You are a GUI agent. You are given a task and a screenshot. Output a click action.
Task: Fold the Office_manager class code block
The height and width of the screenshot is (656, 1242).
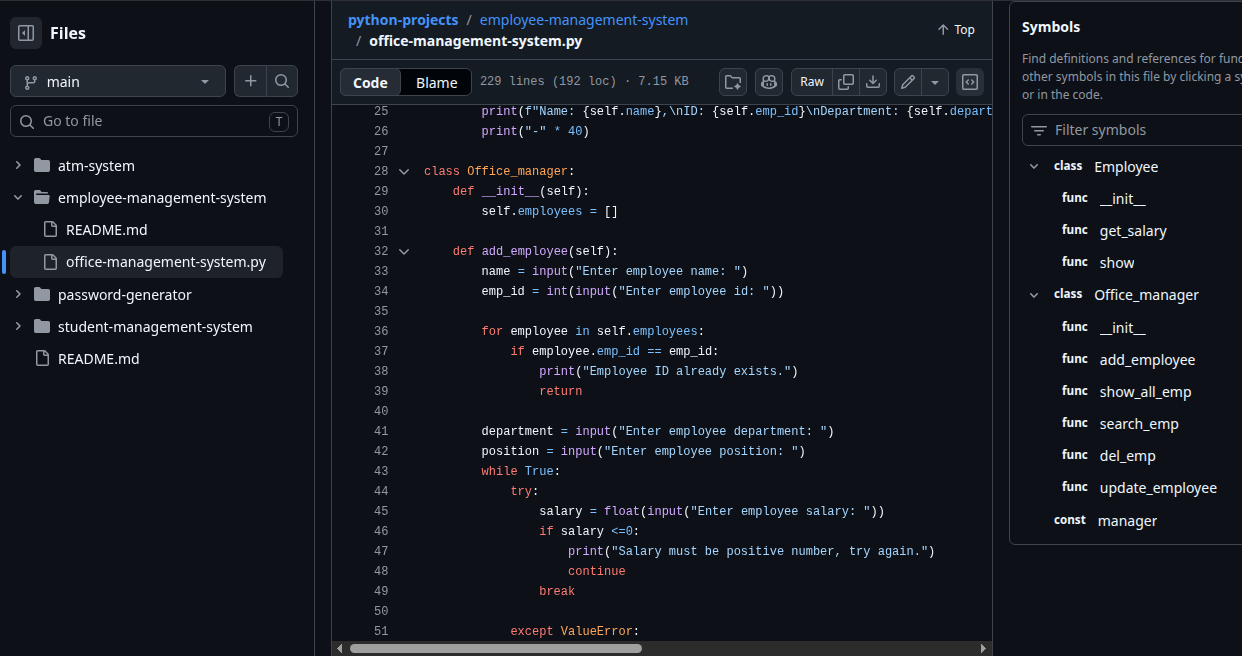[x=404, y=171]
